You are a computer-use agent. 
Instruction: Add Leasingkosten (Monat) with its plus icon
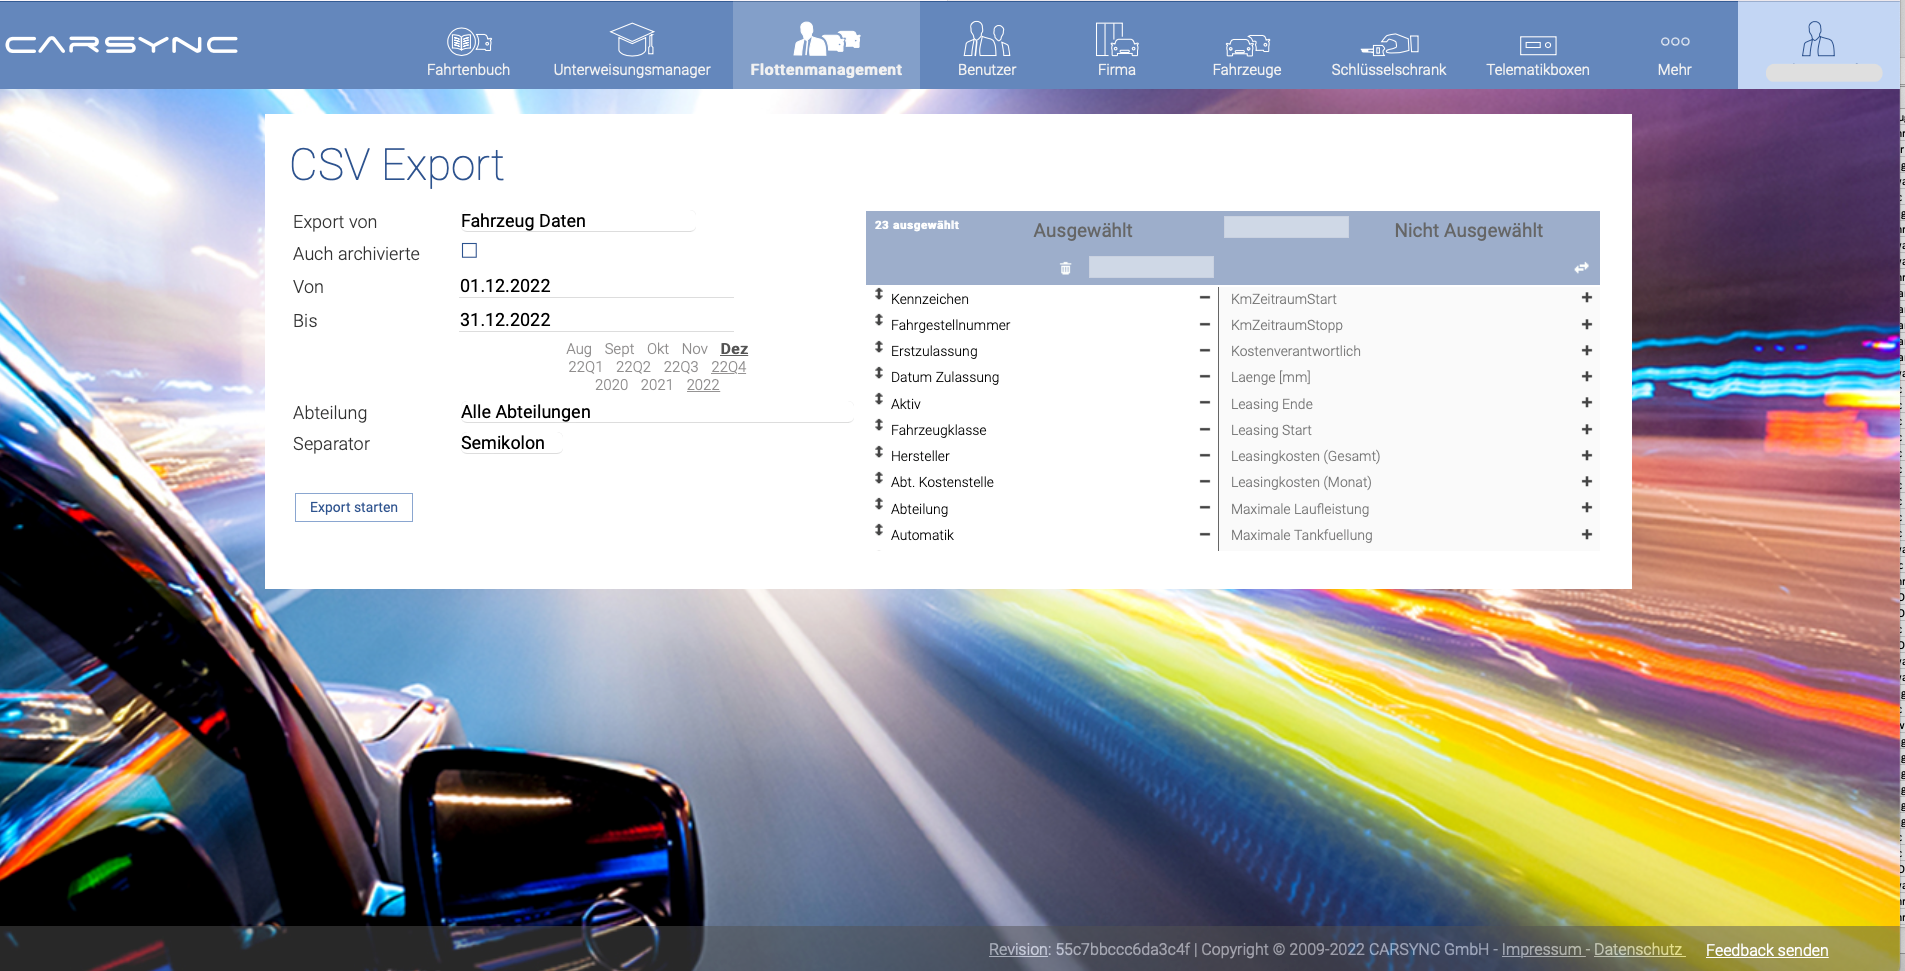(1587, 481)
